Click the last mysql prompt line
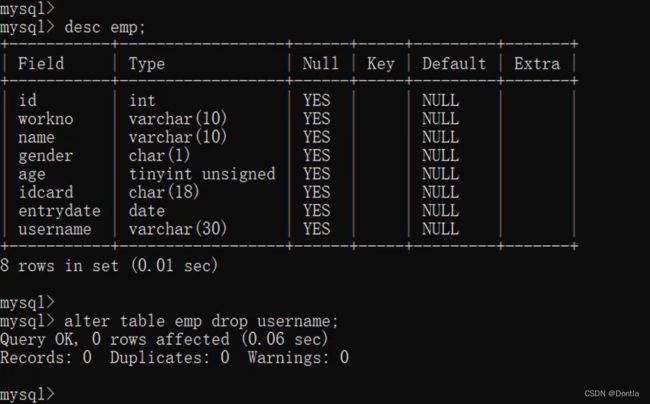 [x=27, y=394]
